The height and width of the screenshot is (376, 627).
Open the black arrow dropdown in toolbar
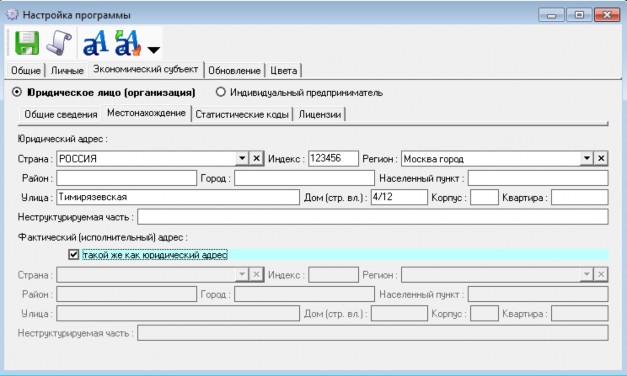154,50
